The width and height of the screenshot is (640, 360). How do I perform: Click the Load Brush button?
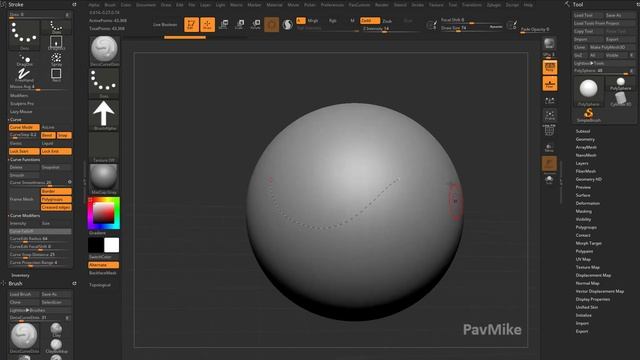[x=24, y=294]
